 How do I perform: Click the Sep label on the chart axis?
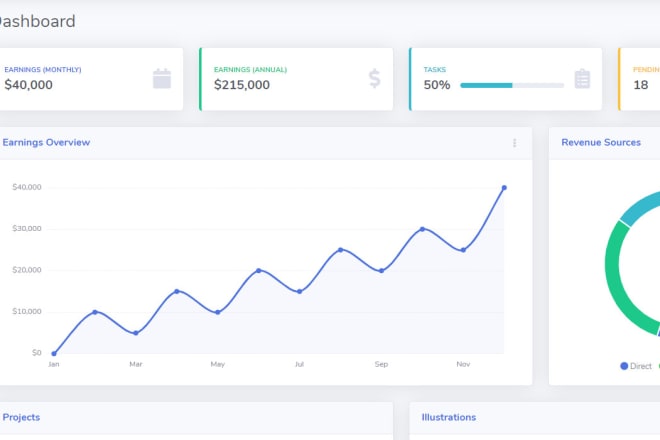381,364
